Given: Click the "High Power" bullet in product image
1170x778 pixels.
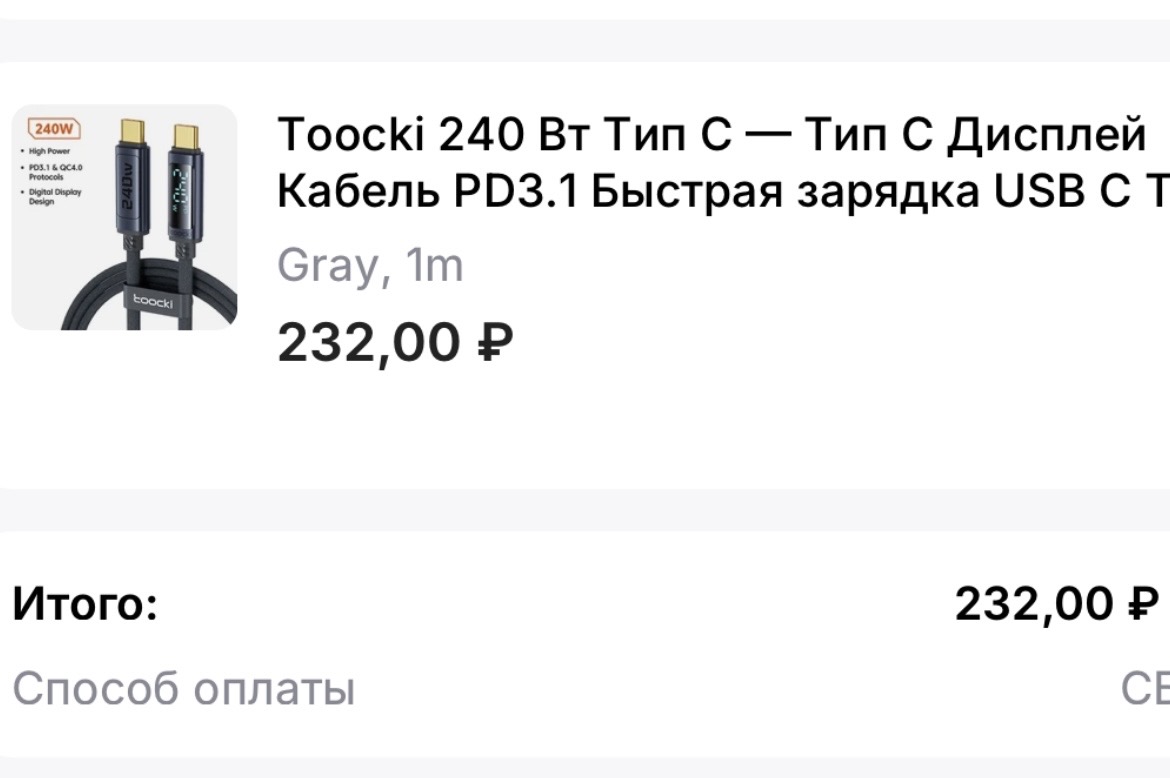Looking at the screenshot, I should pyautogui.click(x=52, y=151).
